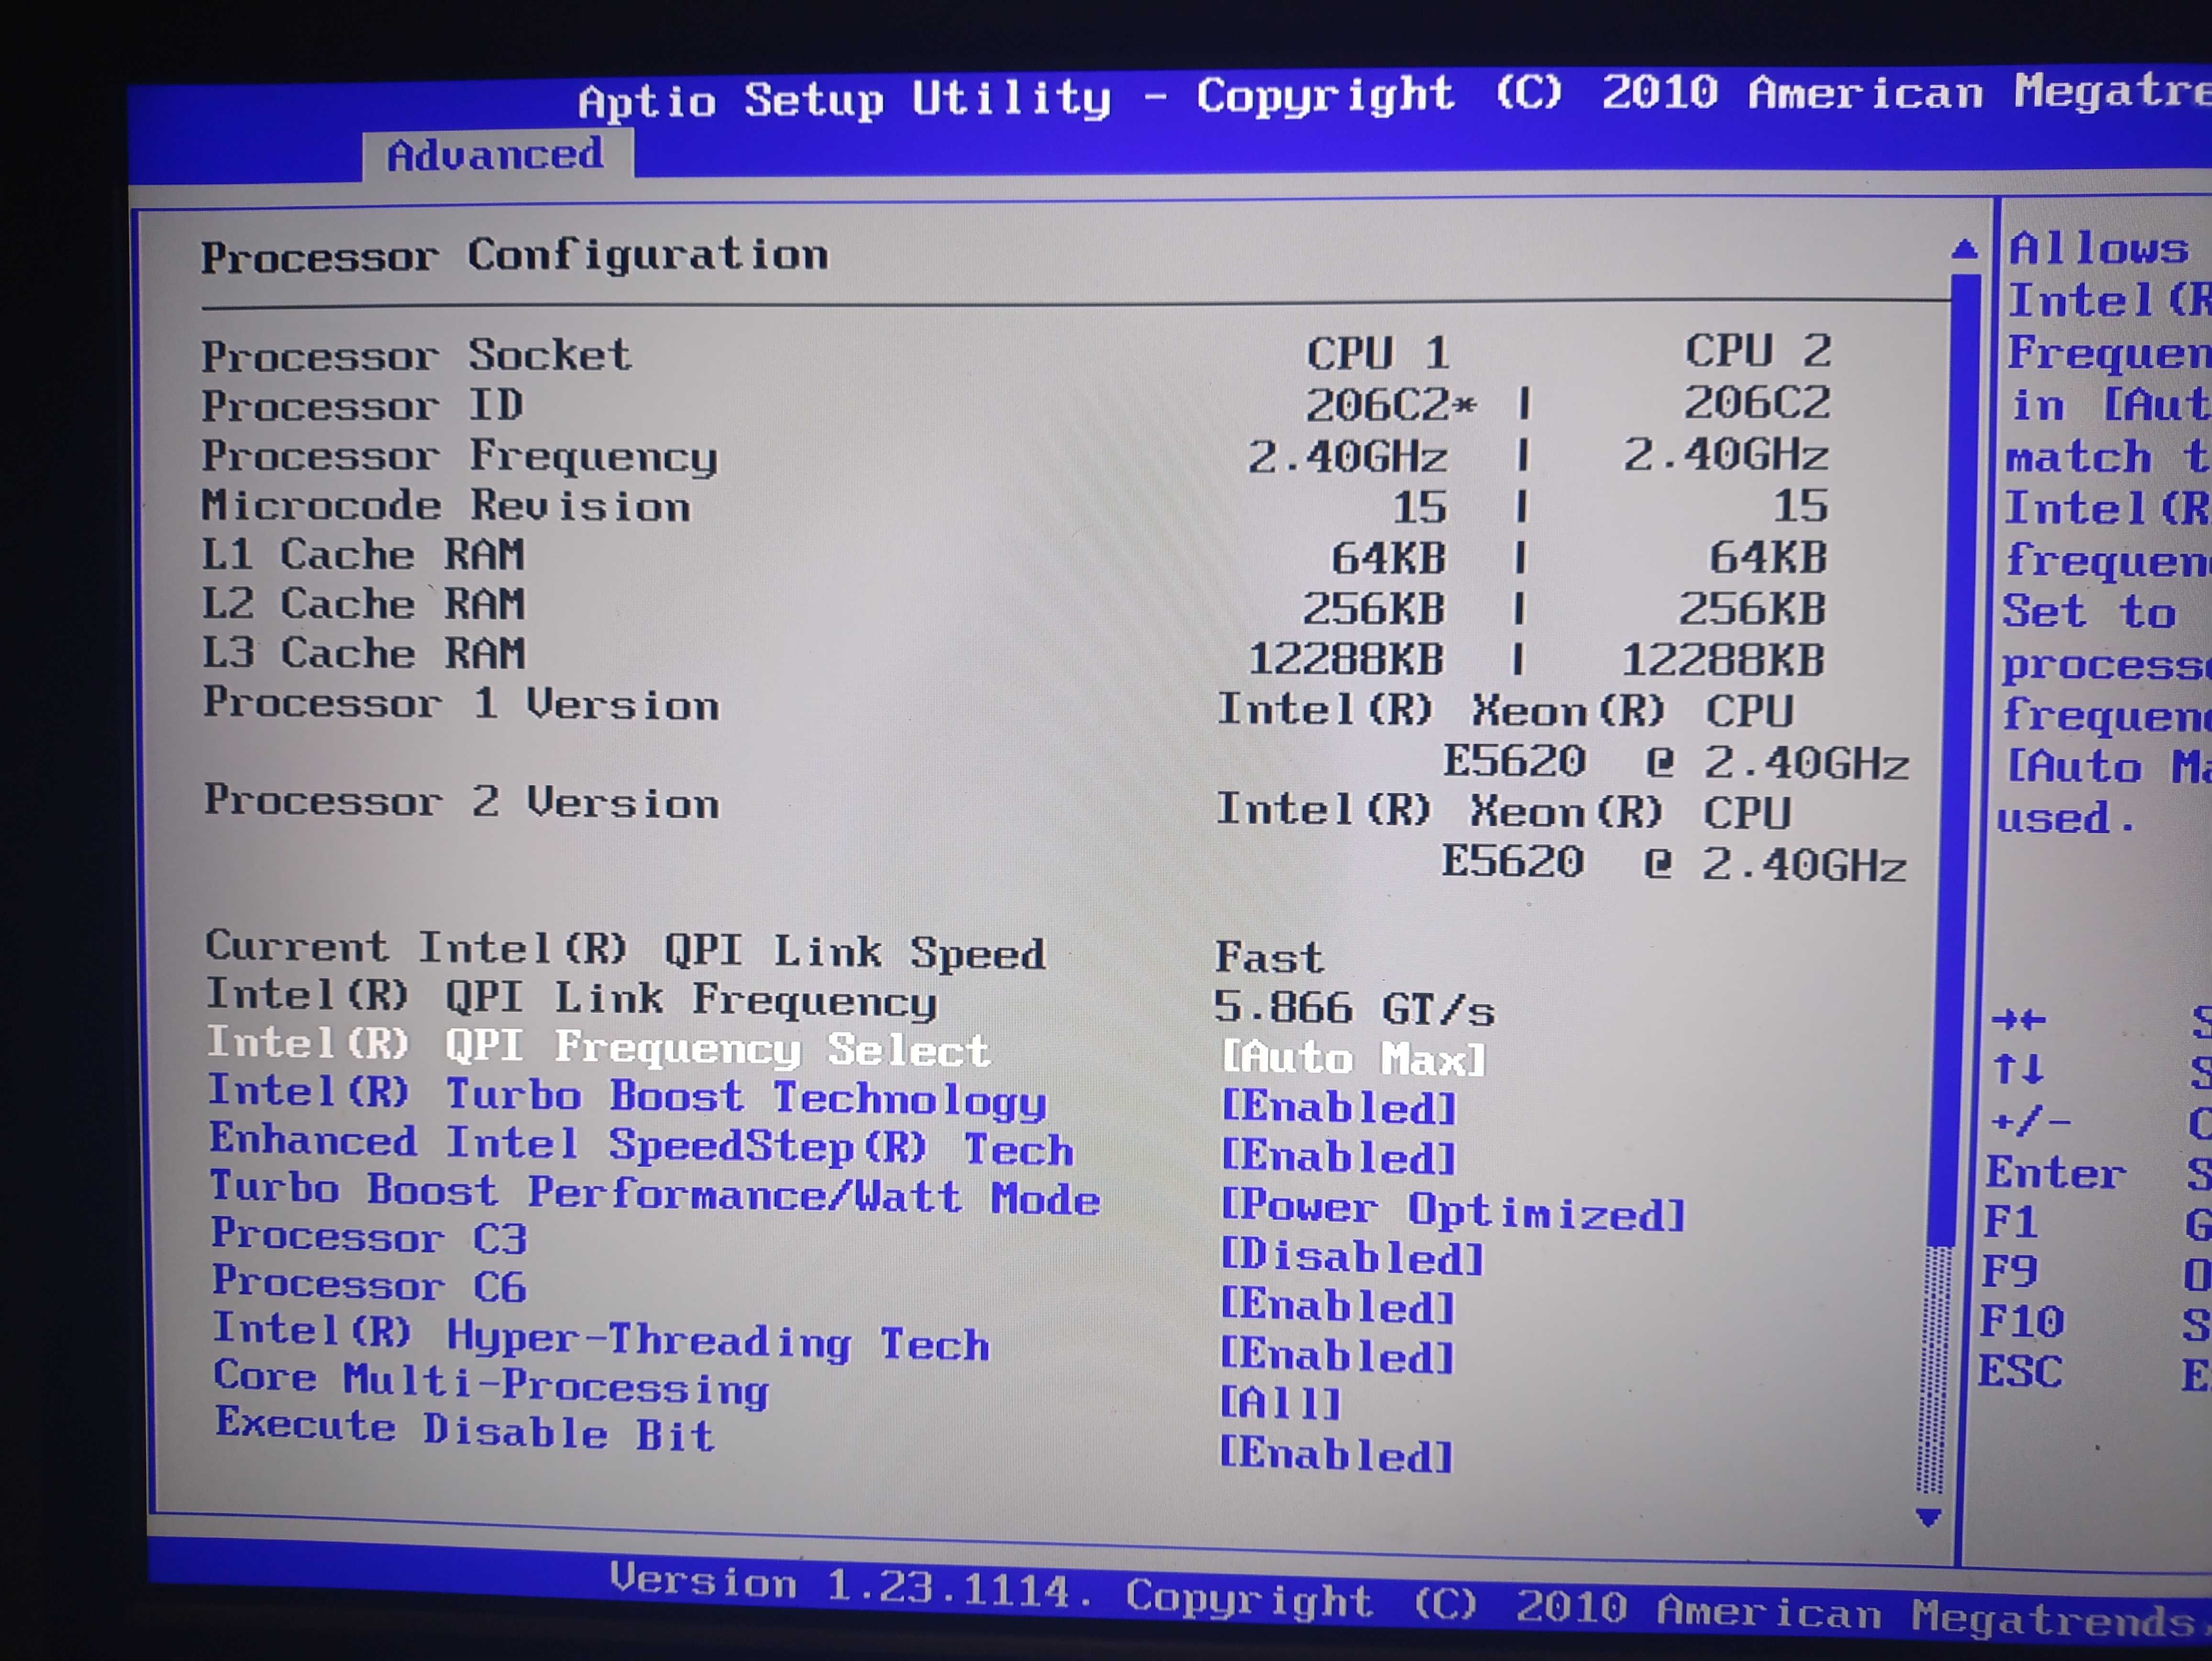Click the Processor Configuration heading
The image size is (2212, 1661).
click(515, 257)
